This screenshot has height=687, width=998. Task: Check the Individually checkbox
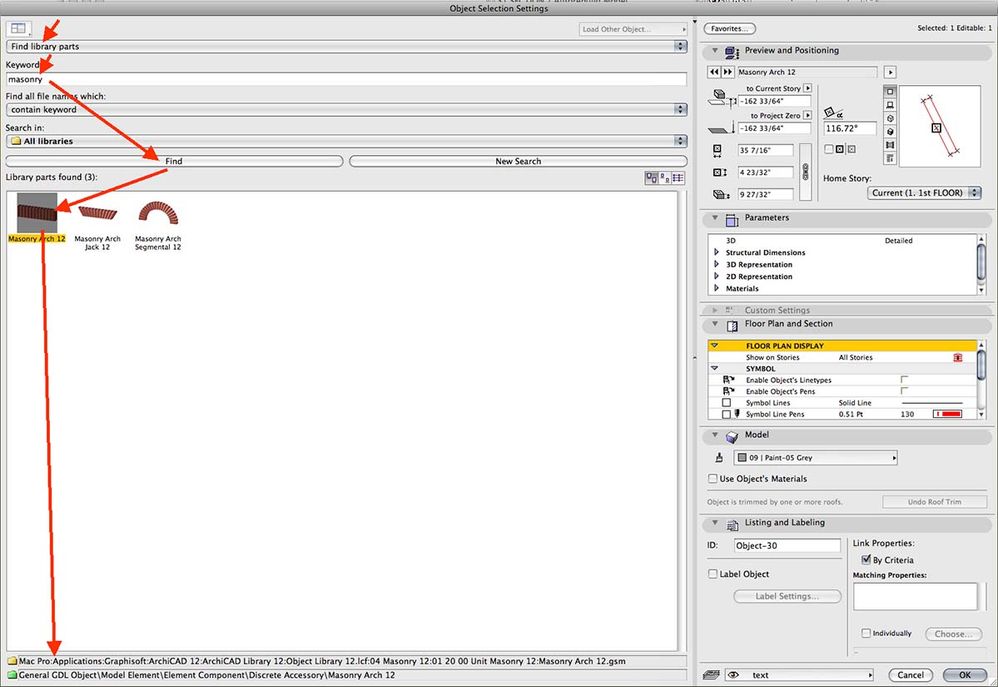(866, 634)
